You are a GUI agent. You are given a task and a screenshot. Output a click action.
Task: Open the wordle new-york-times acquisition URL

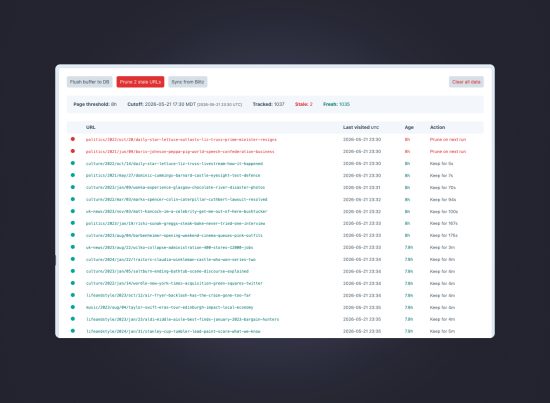[x=174, y=283]
